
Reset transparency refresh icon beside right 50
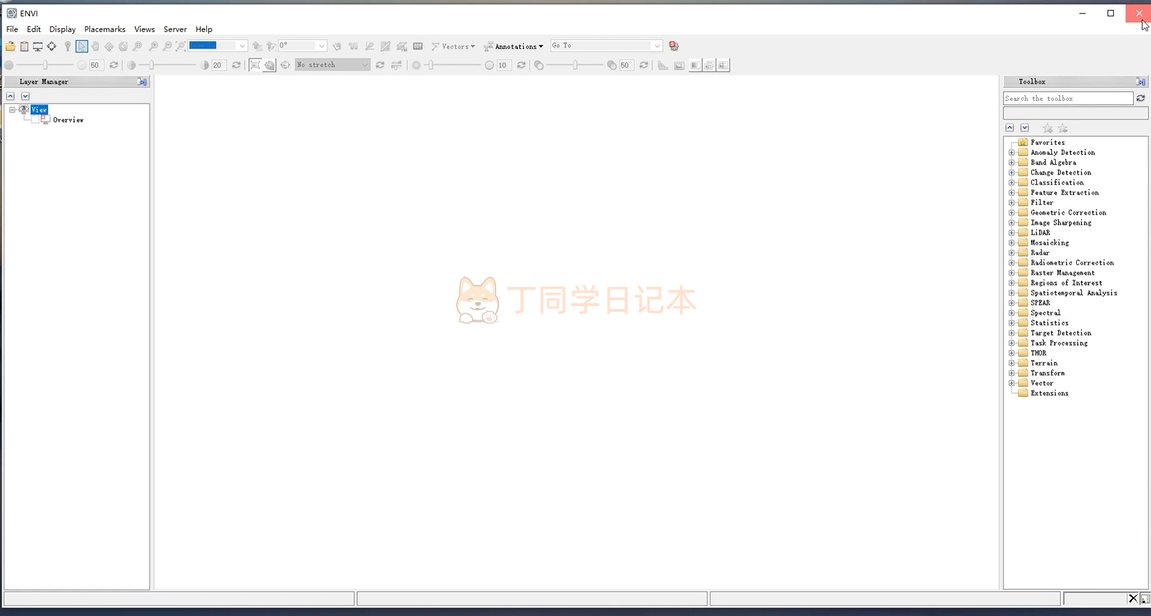(x=644, y=65)
